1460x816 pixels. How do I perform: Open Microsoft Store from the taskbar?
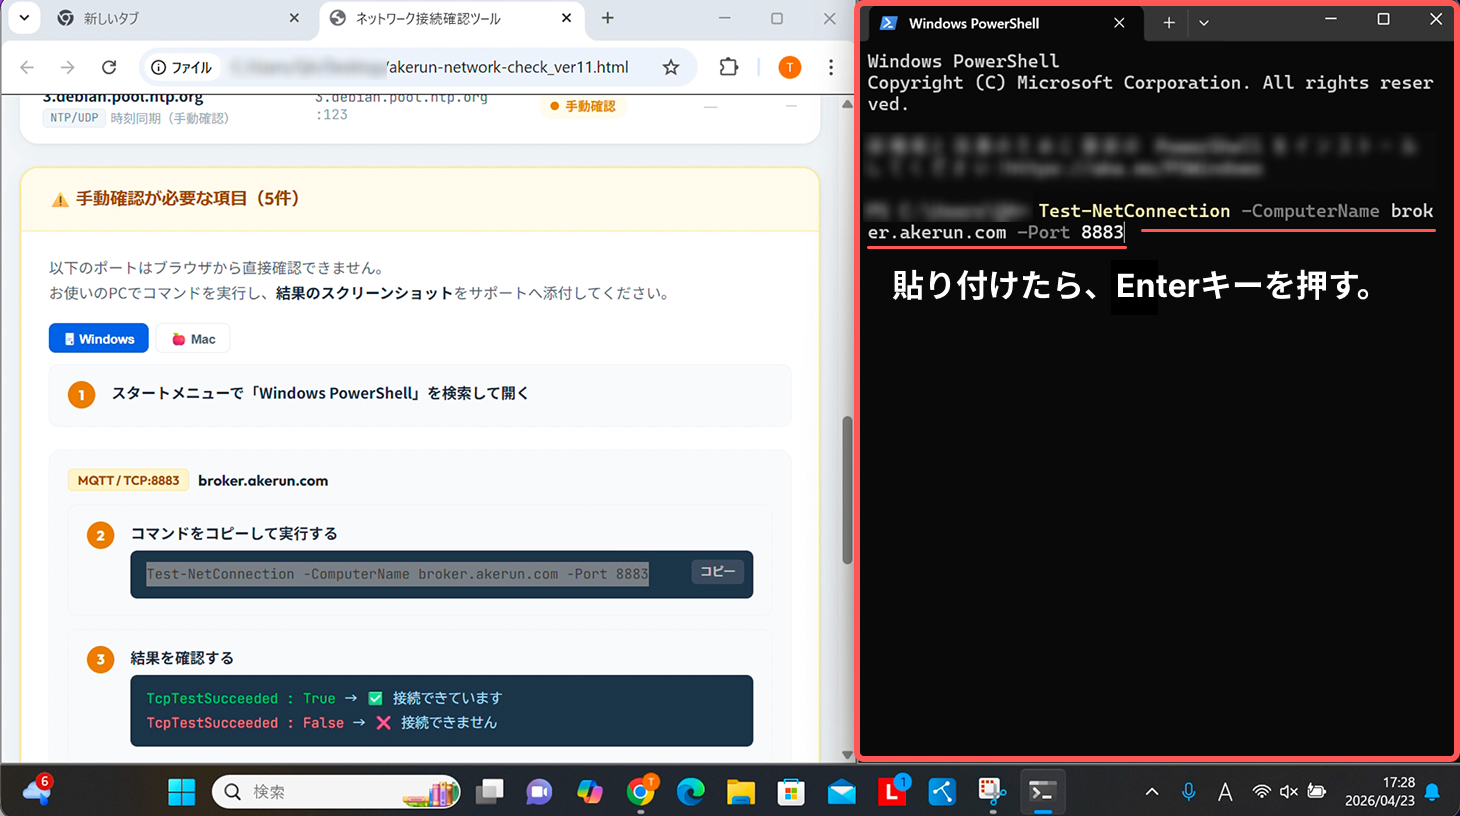[x=791, y=792]
